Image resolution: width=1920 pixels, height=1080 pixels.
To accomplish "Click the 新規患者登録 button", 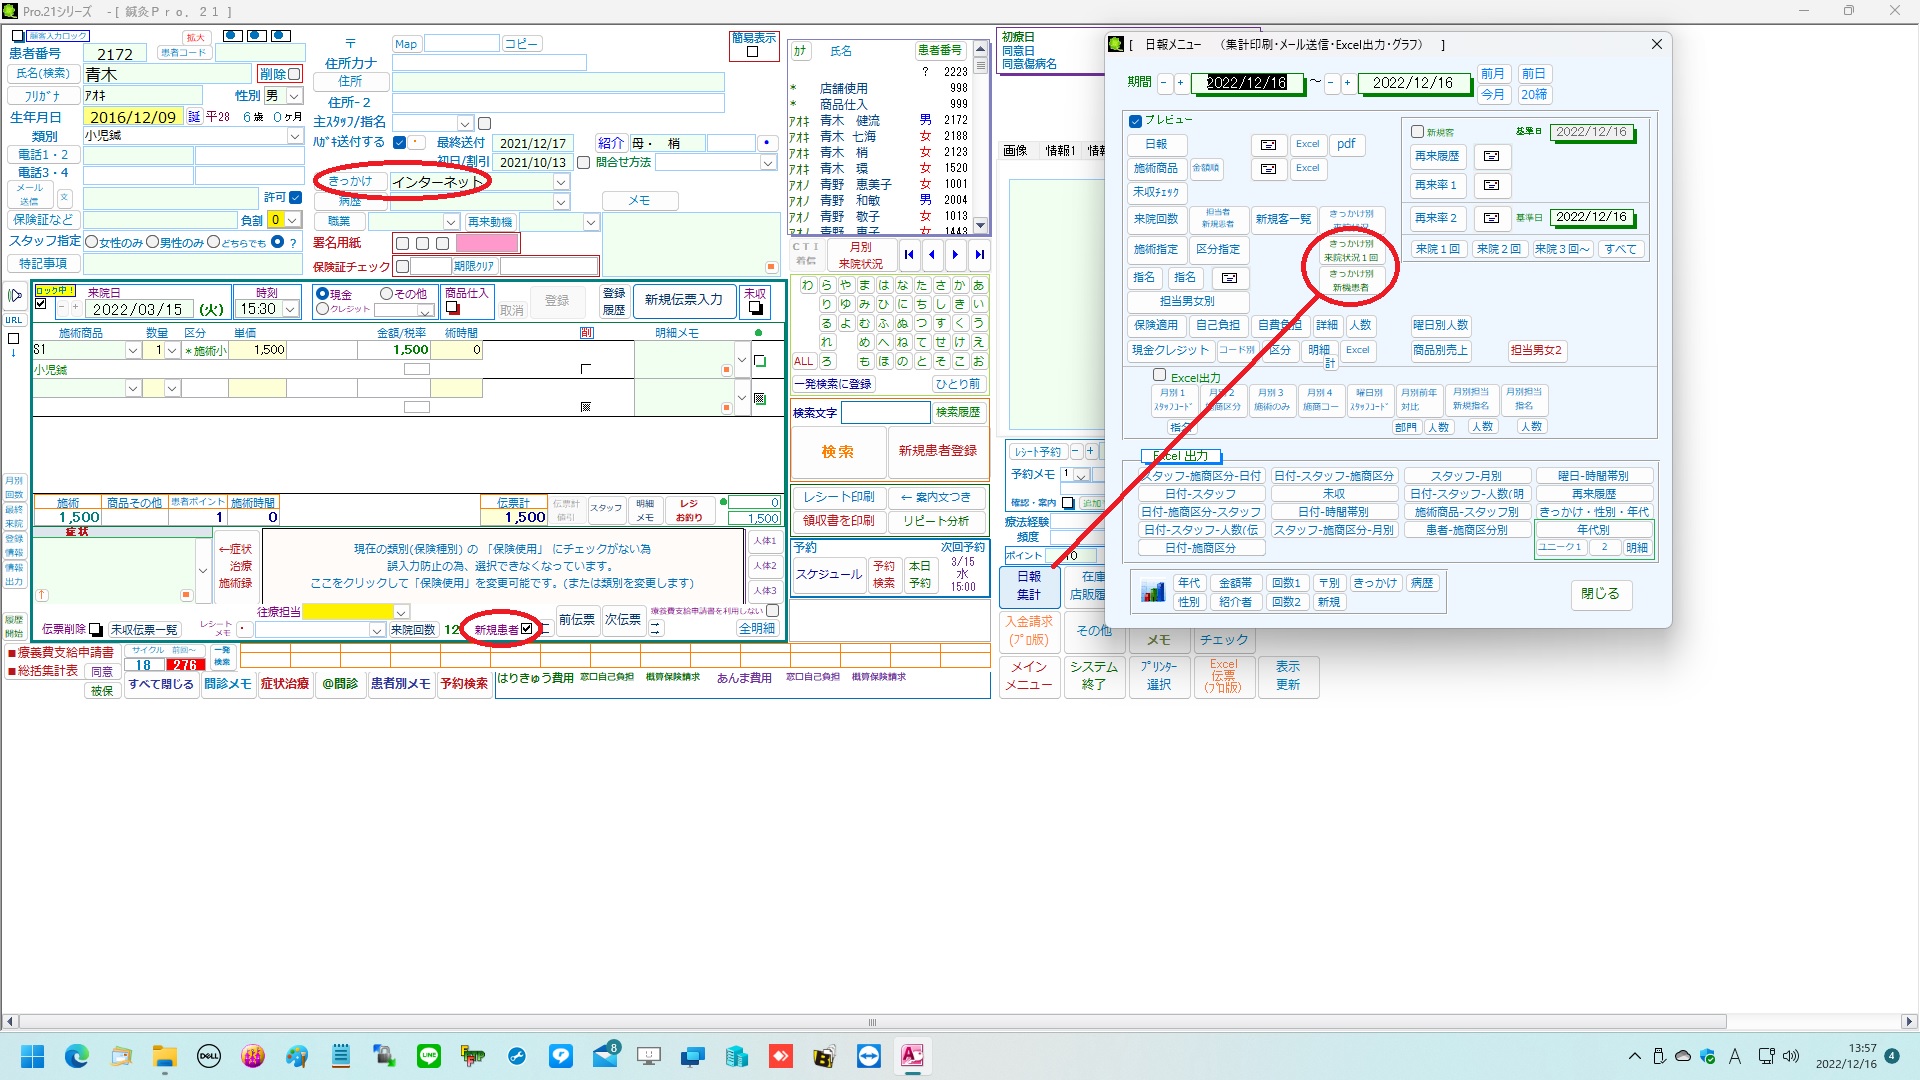I will pos(937,451).
